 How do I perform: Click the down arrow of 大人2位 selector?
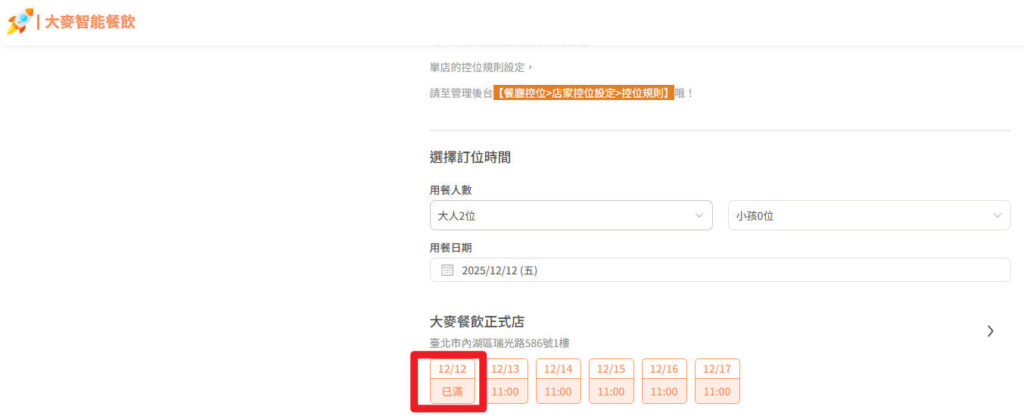pyautogui.click(x=699, y=216)
